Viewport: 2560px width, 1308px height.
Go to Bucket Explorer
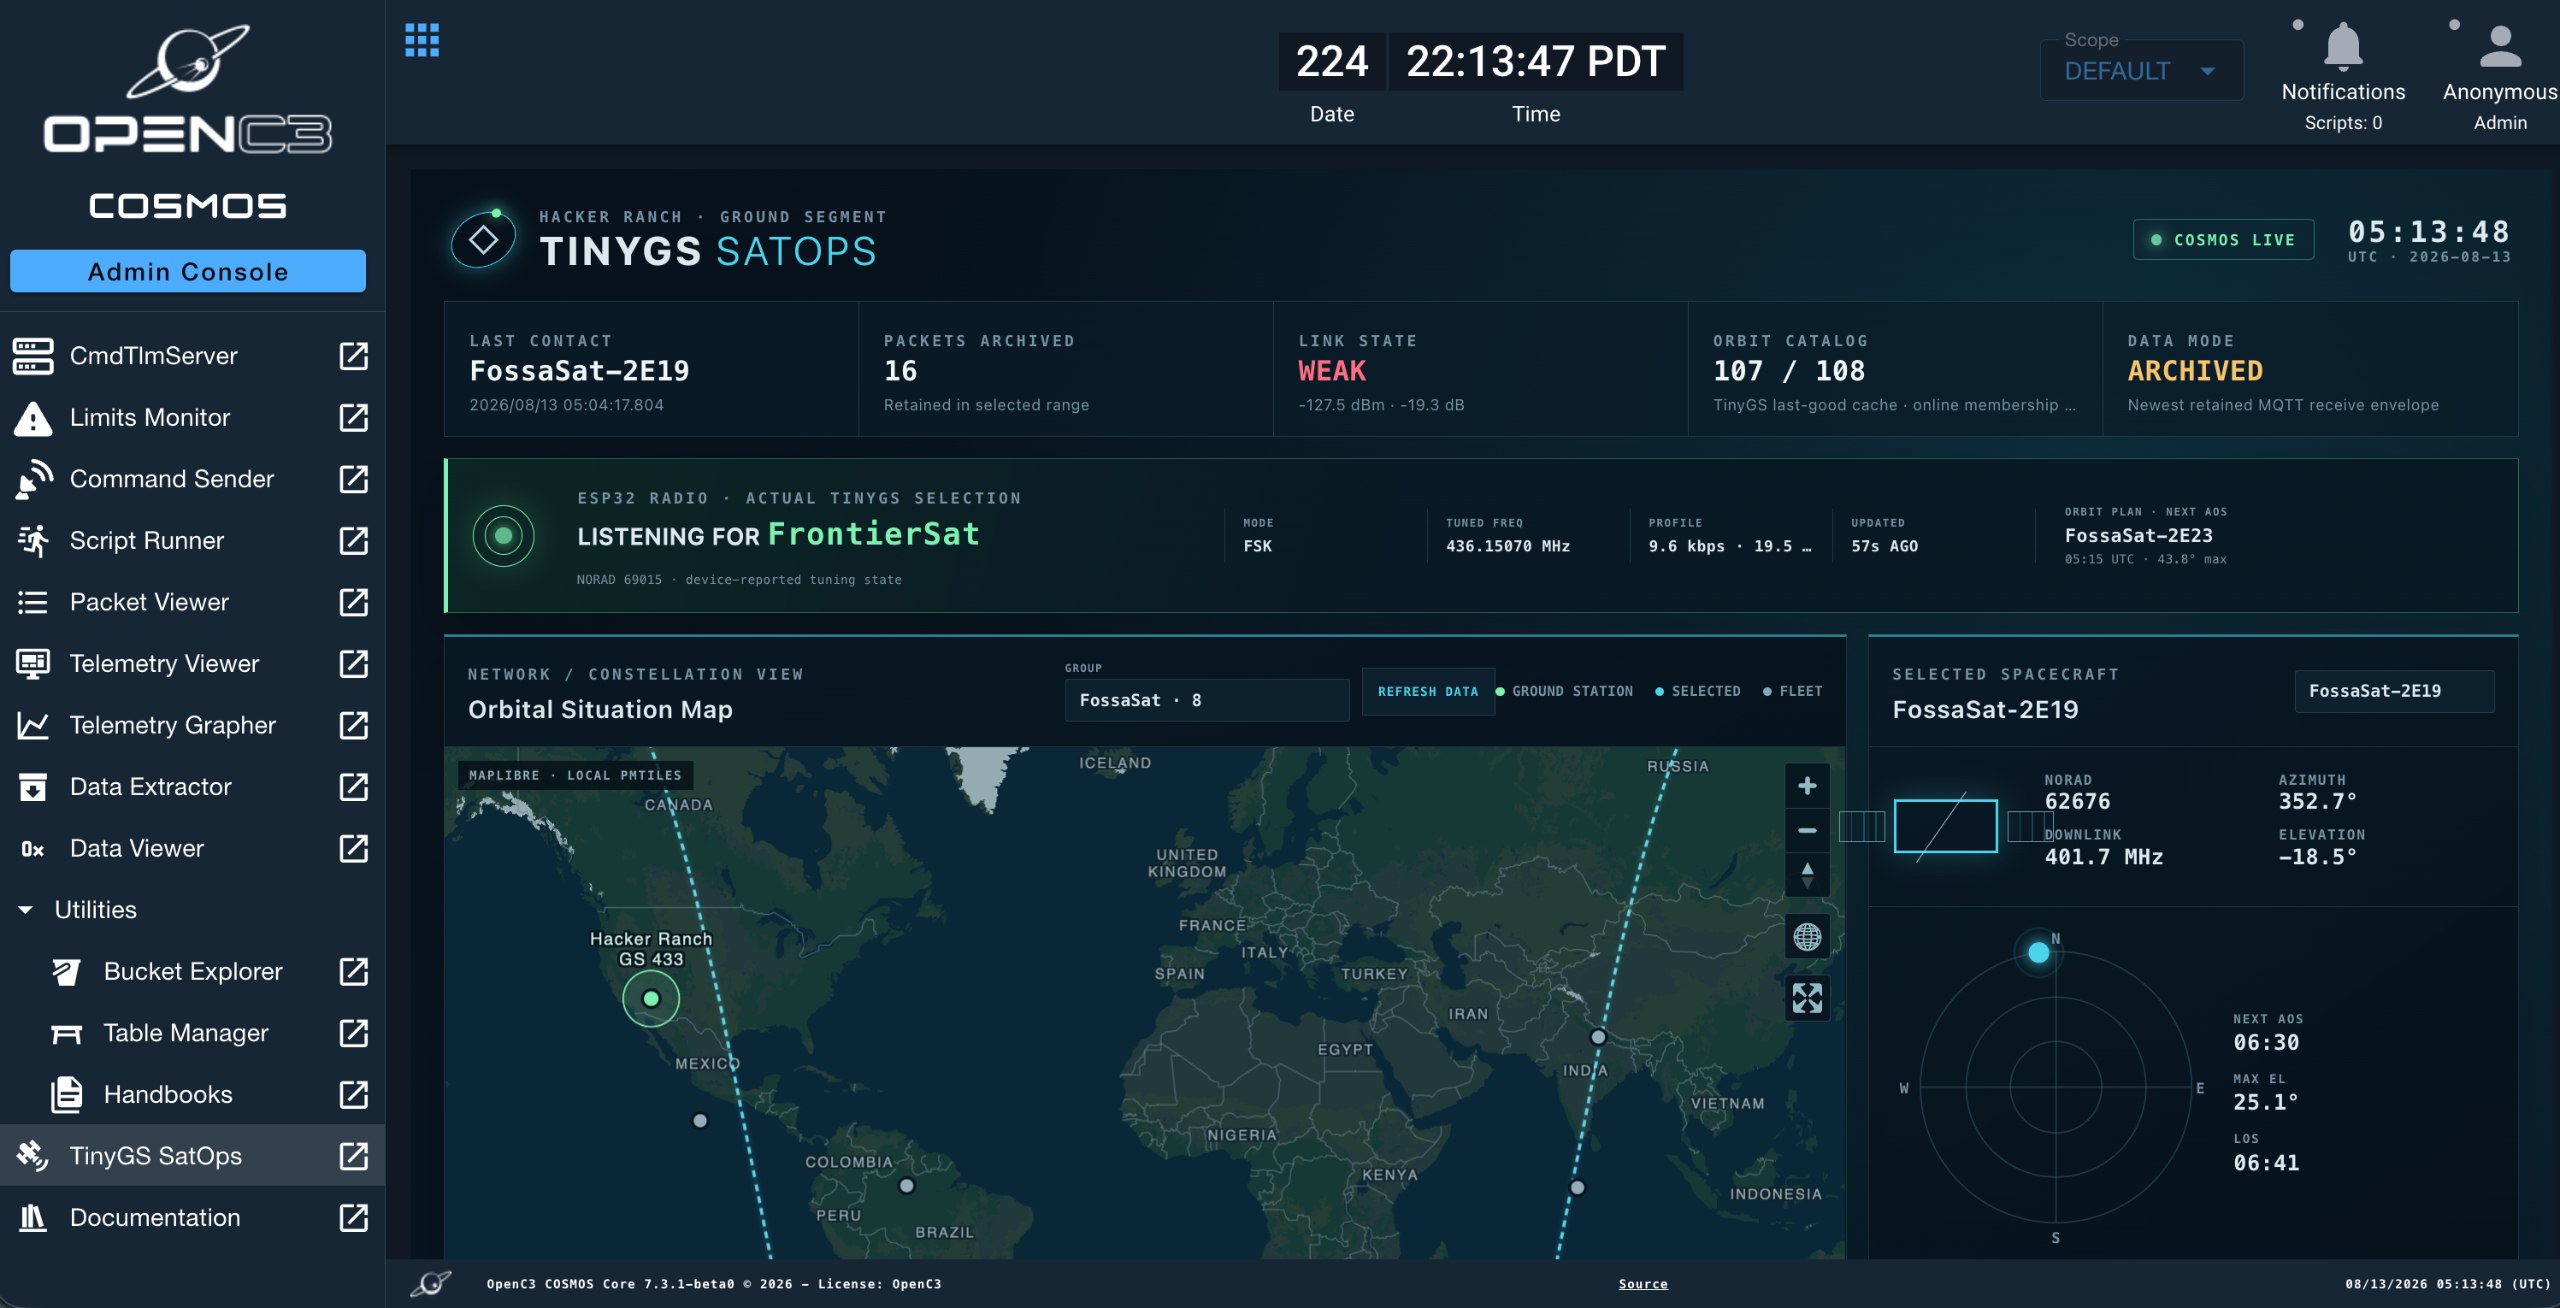point(193,971)
